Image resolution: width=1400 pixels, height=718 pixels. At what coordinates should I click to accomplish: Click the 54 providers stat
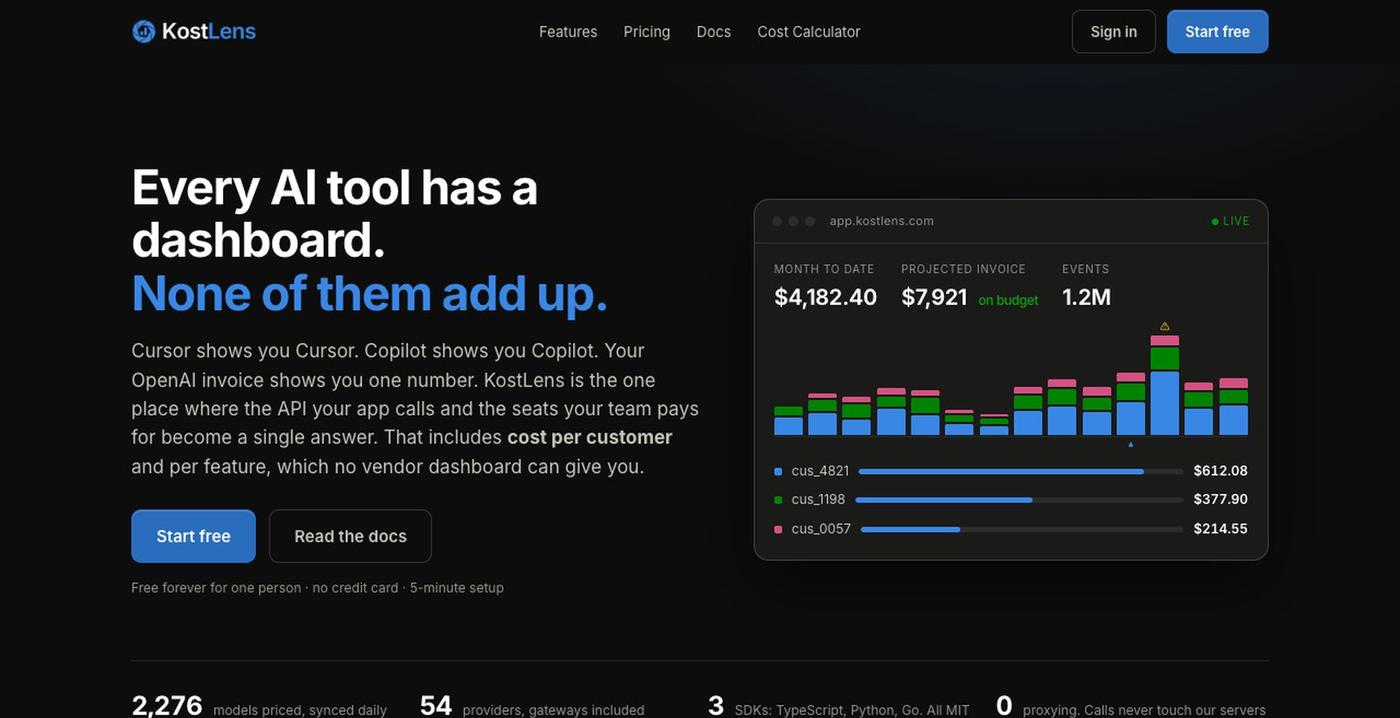[x=532, y=706]
